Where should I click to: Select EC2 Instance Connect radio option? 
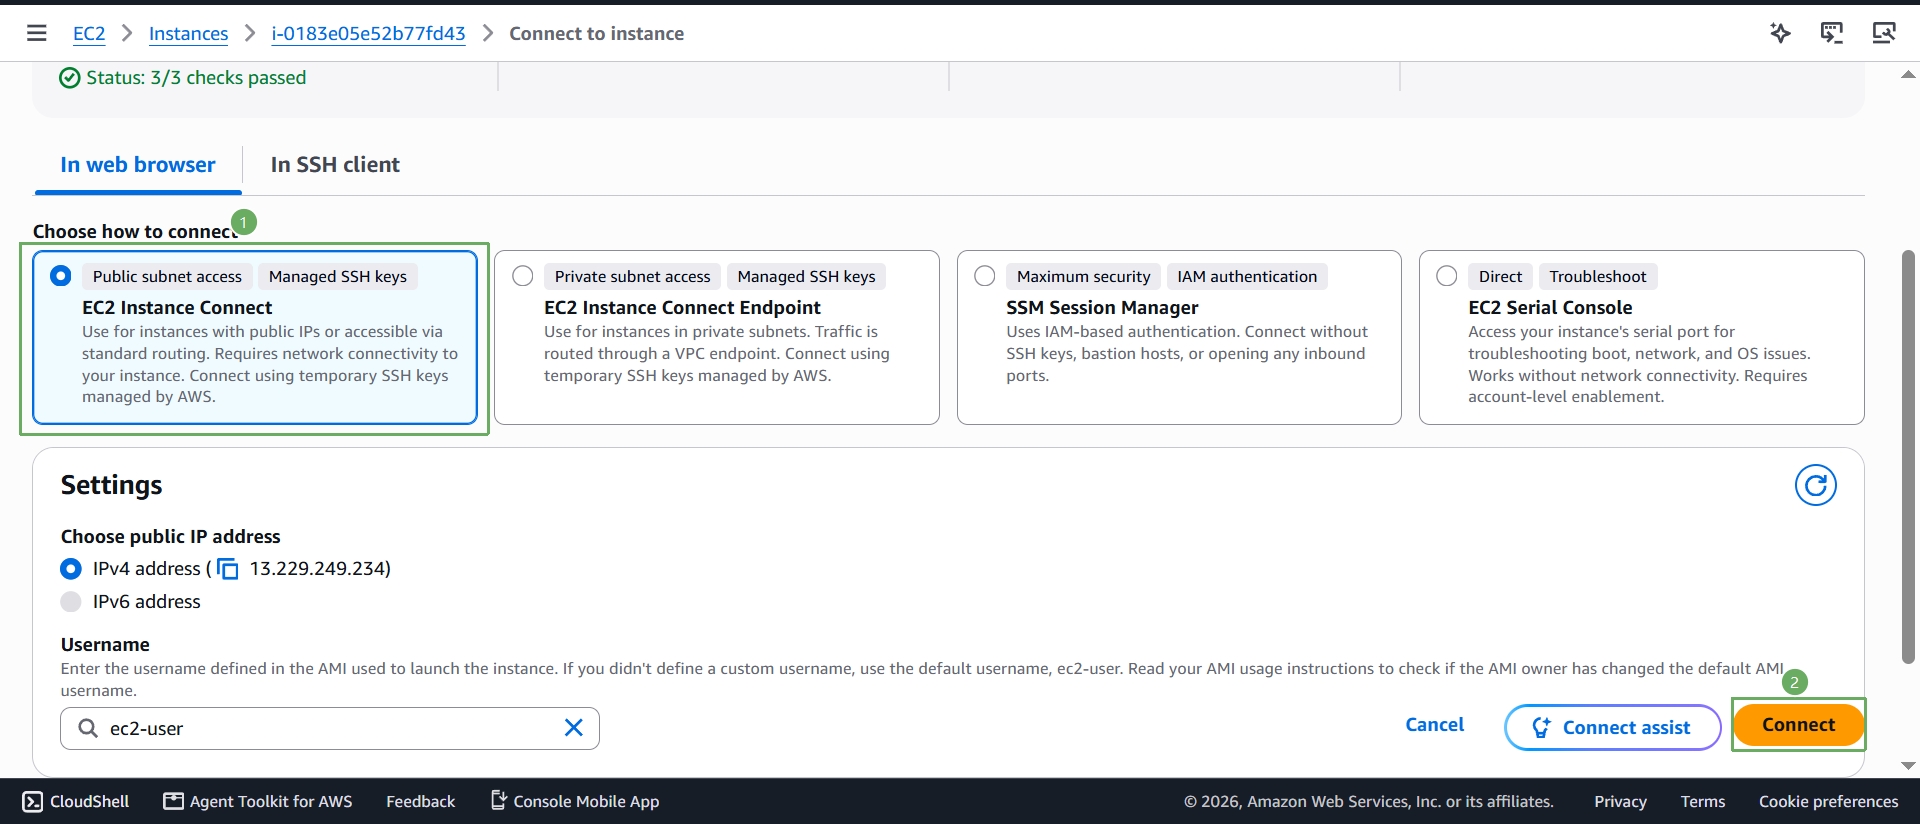[x=60, y=276]
